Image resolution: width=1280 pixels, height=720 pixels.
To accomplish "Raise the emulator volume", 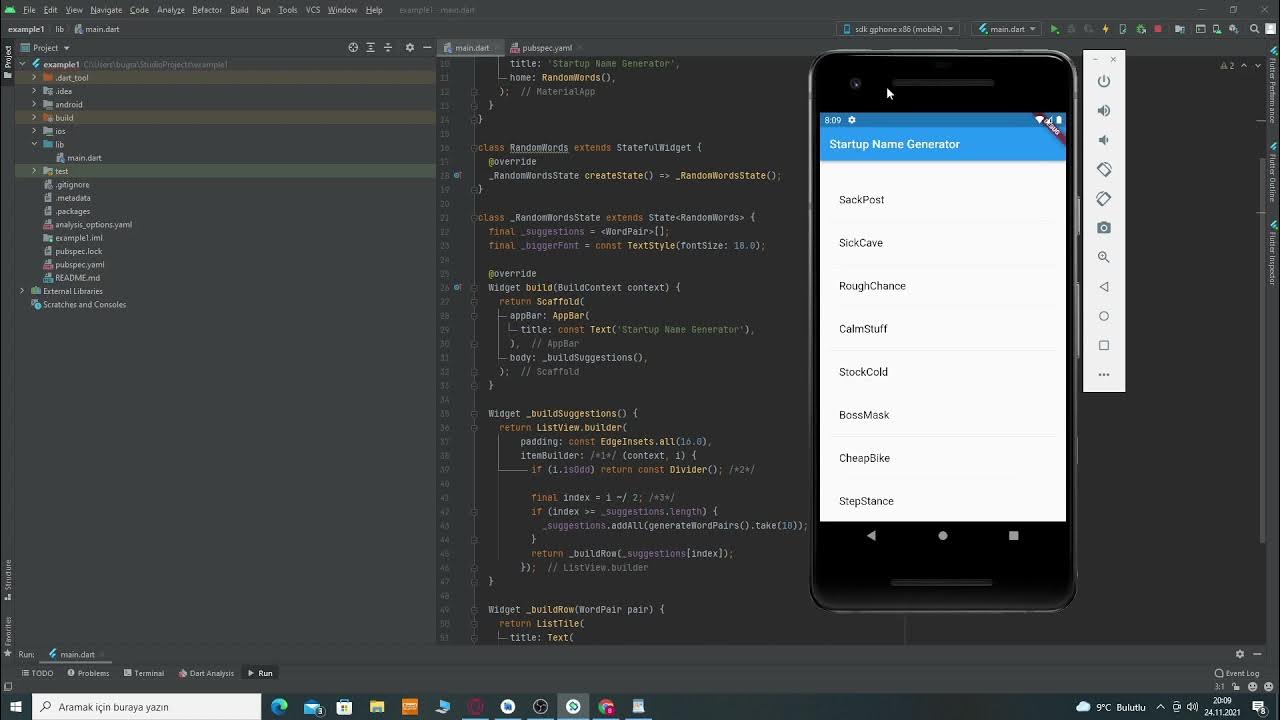I will (1104, 111).
